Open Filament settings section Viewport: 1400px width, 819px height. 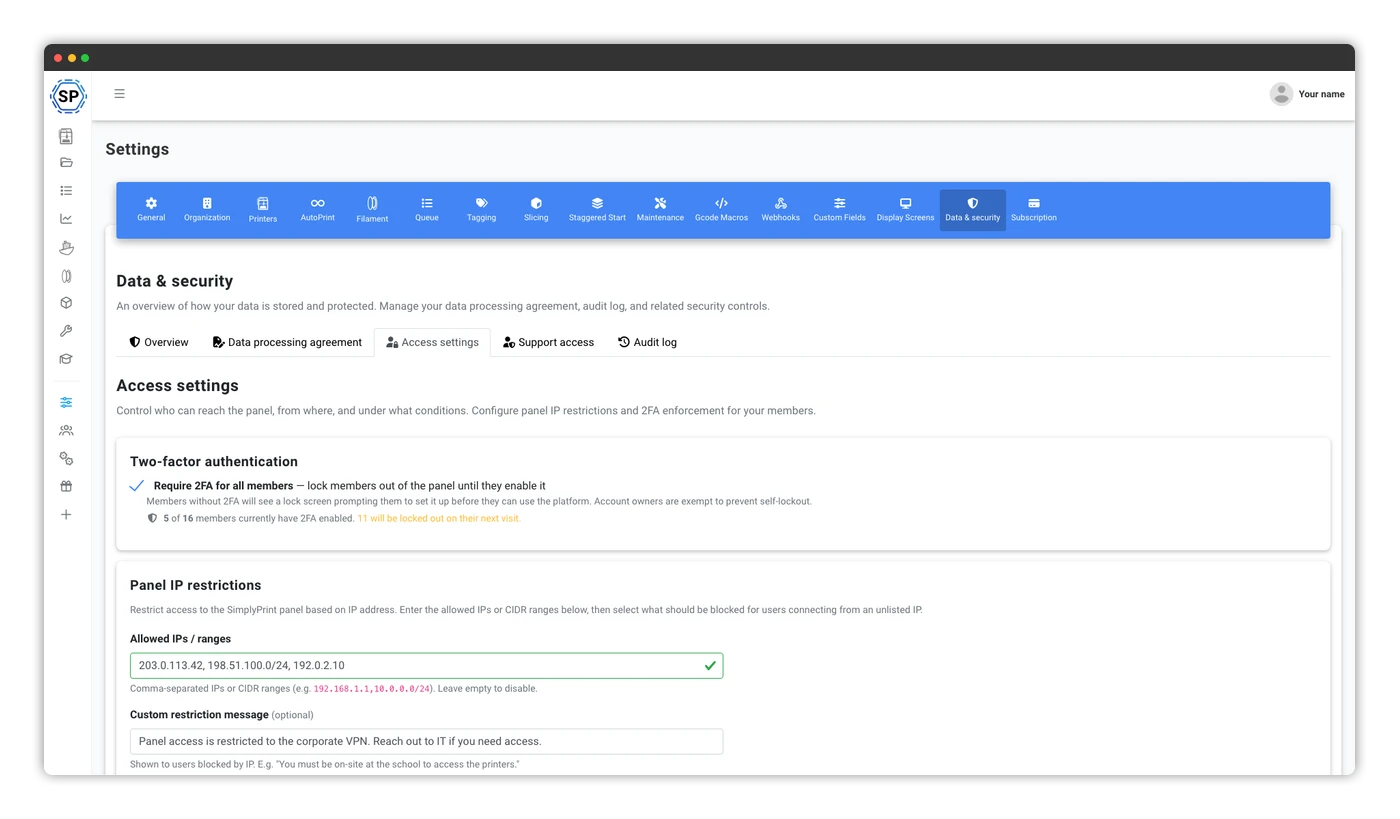(372, 210)
